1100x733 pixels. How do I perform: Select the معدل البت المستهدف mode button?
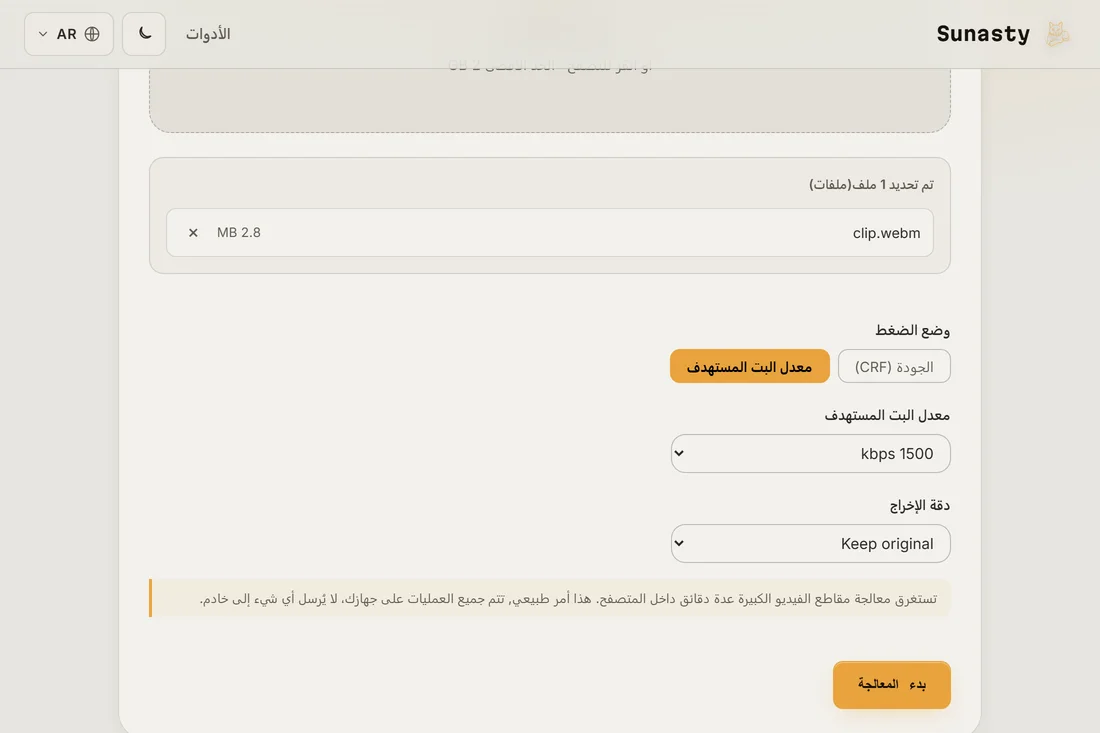749,366
